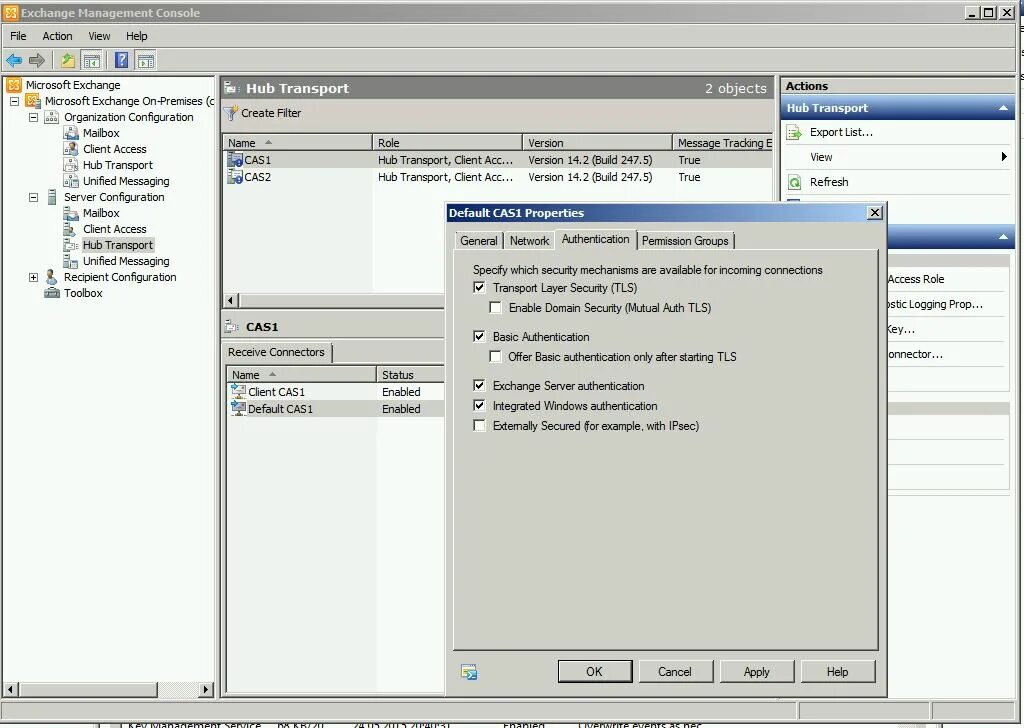The height and width of the screenshot is (728, 1024).
Task: Click the Export List action icon
Action: [x=793, y=132]
